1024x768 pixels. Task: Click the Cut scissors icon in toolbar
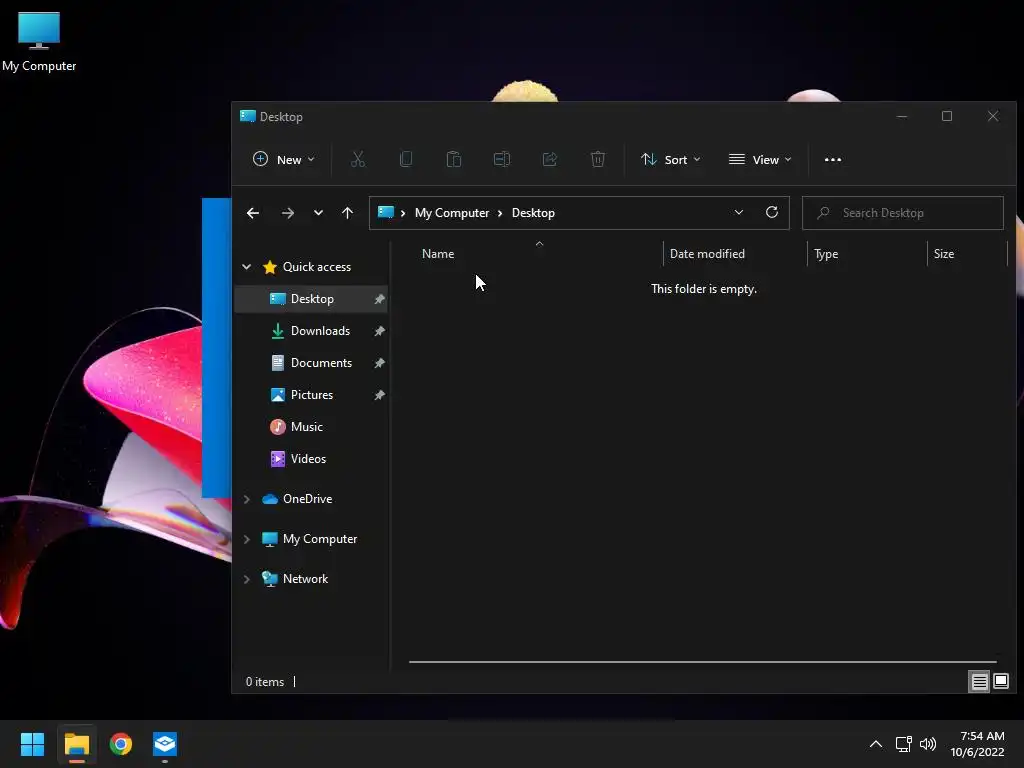(x=358, y=159)
